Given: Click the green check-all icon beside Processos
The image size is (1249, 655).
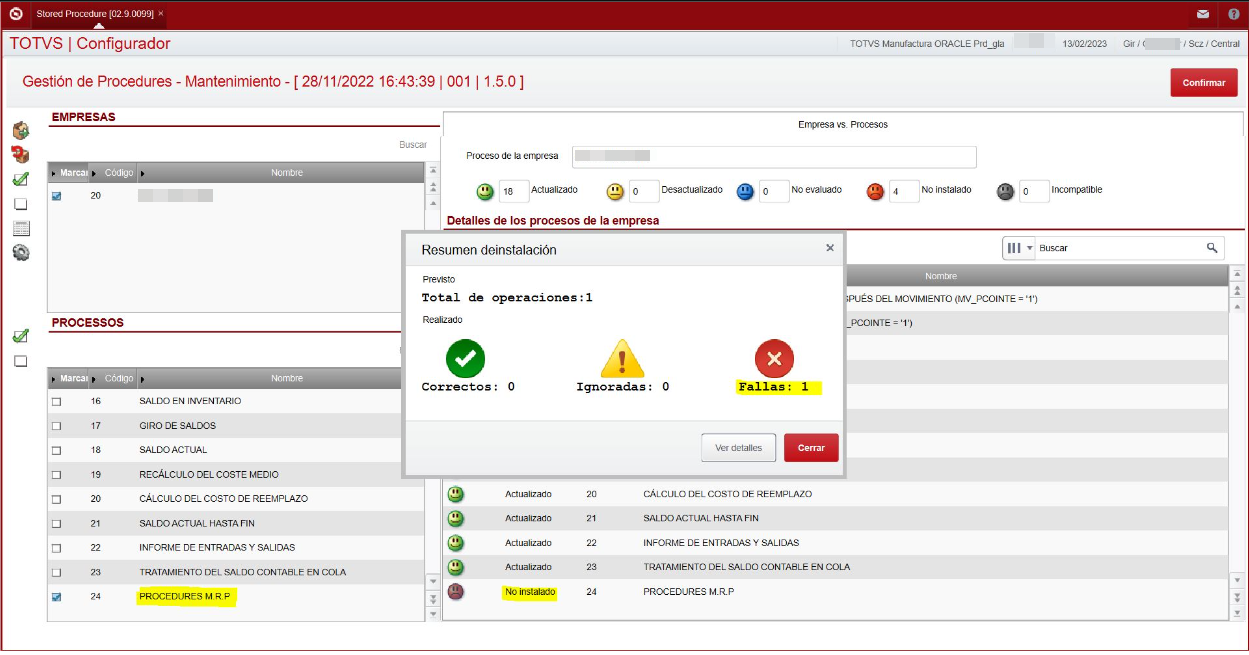Looking at the screenshot, I should 20,336.
